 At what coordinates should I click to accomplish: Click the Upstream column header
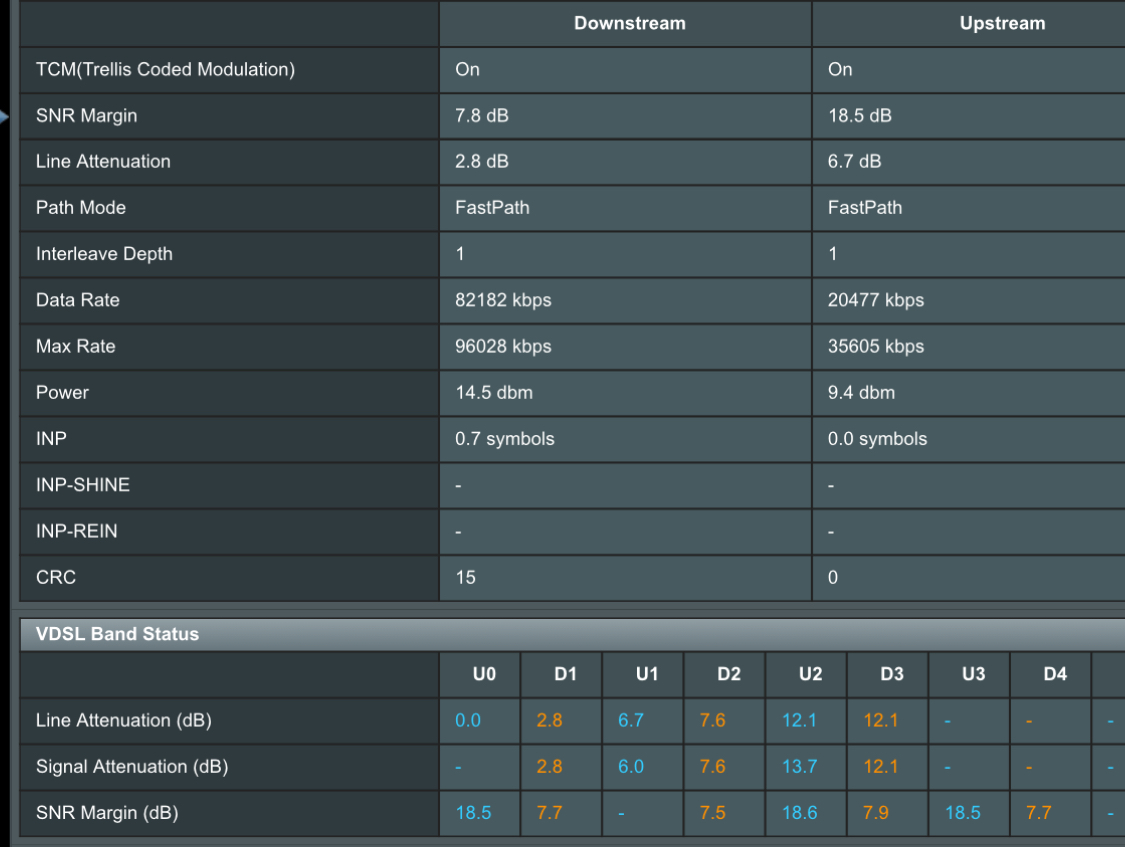point(1002,24)
